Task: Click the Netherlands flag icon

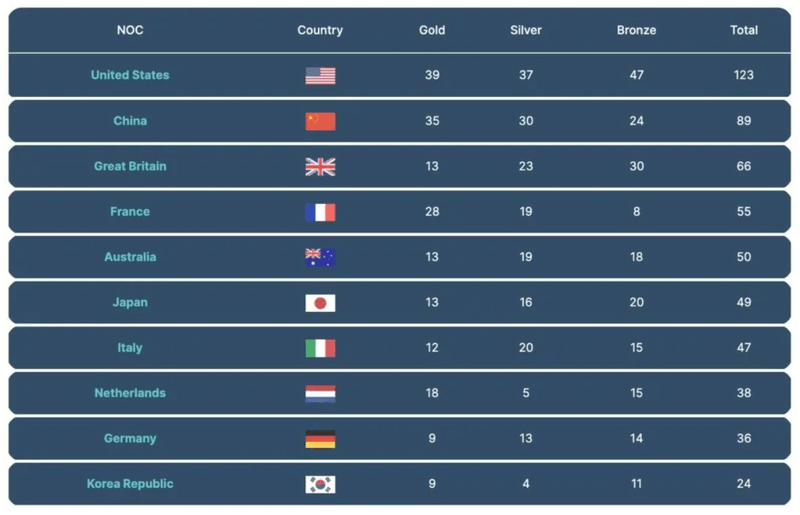Action: click(x=320, y=393)
